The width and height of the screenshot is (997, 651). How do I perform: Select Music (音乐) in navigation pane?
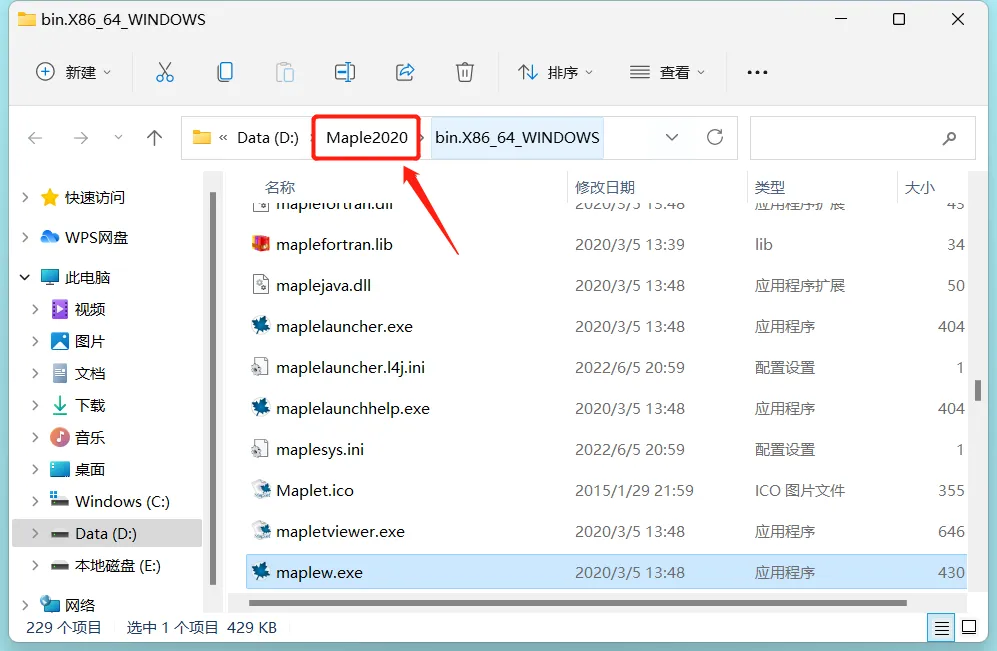90,437
